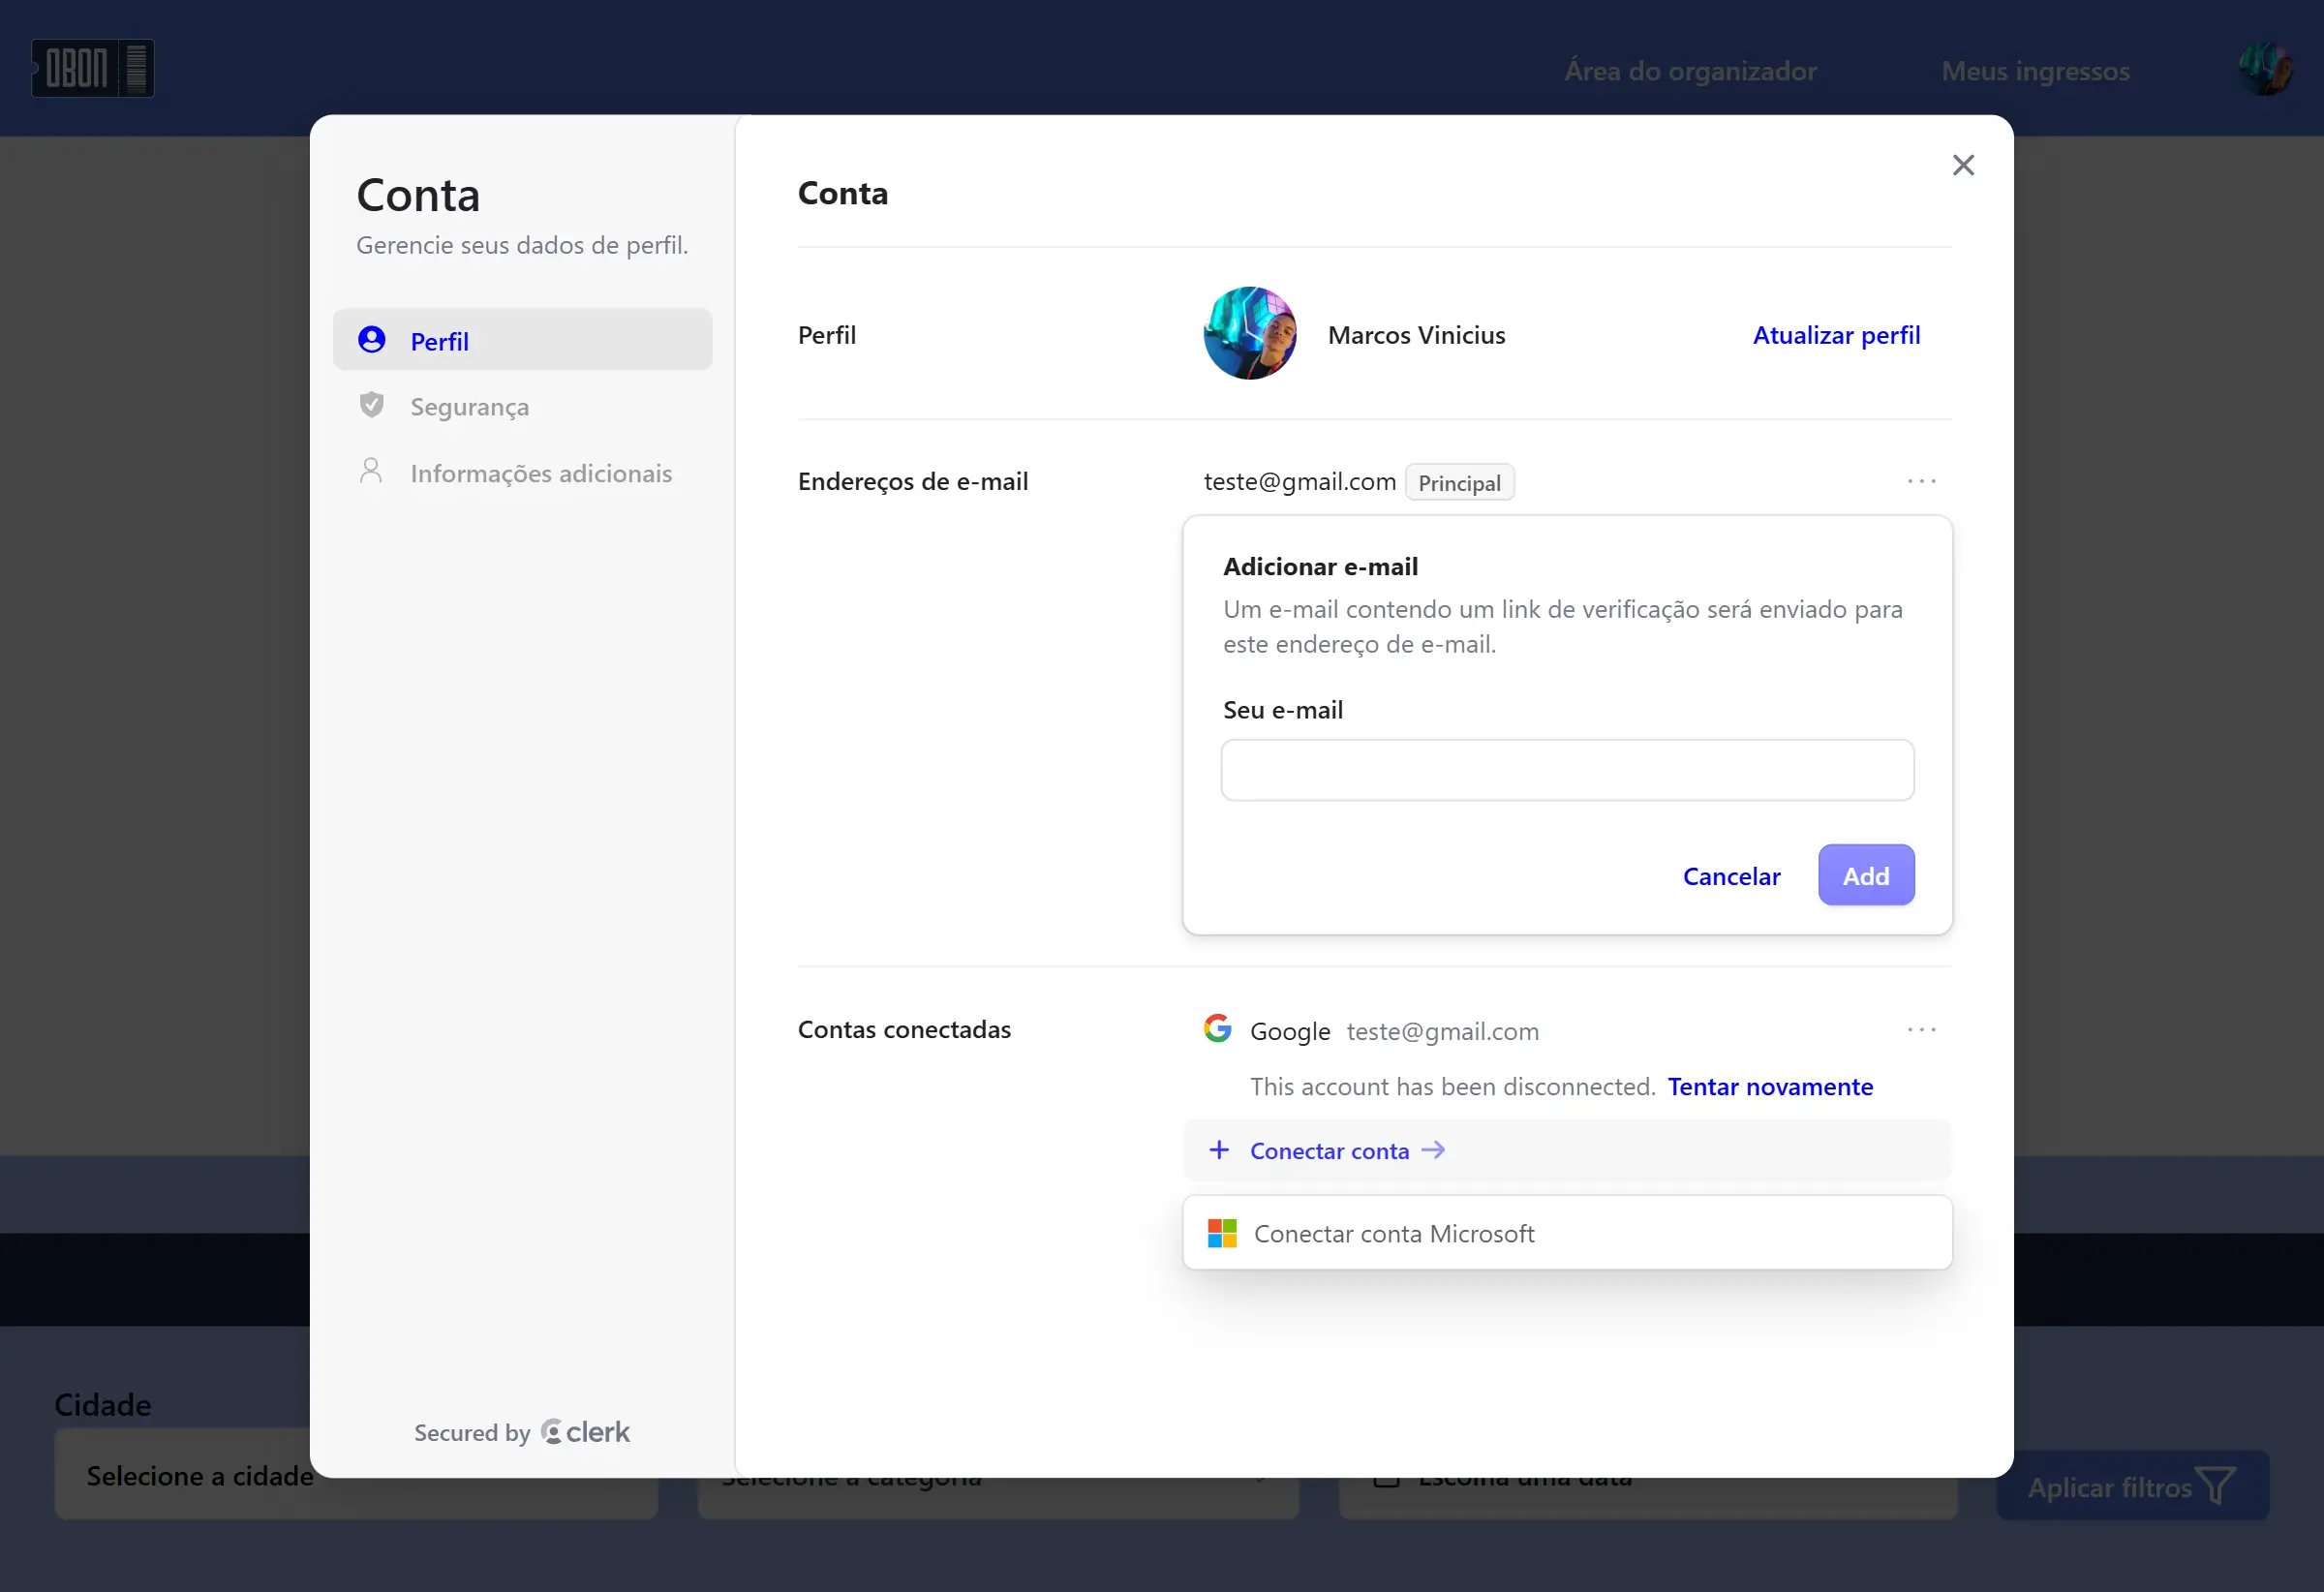This screenshot has height=1592, width=2324.
Task: Open the Segurança section
Action: click(x=522, y=406)
